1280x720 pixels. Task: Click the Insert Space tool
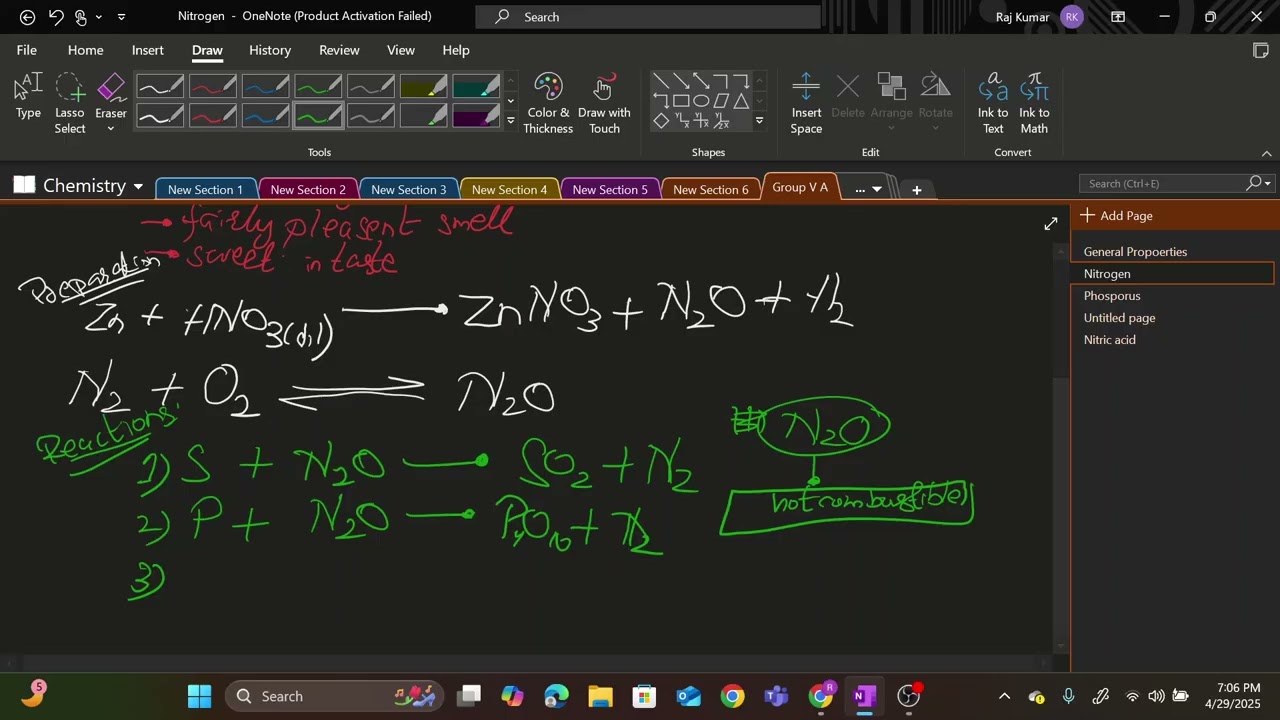click(x=806, y=104)
